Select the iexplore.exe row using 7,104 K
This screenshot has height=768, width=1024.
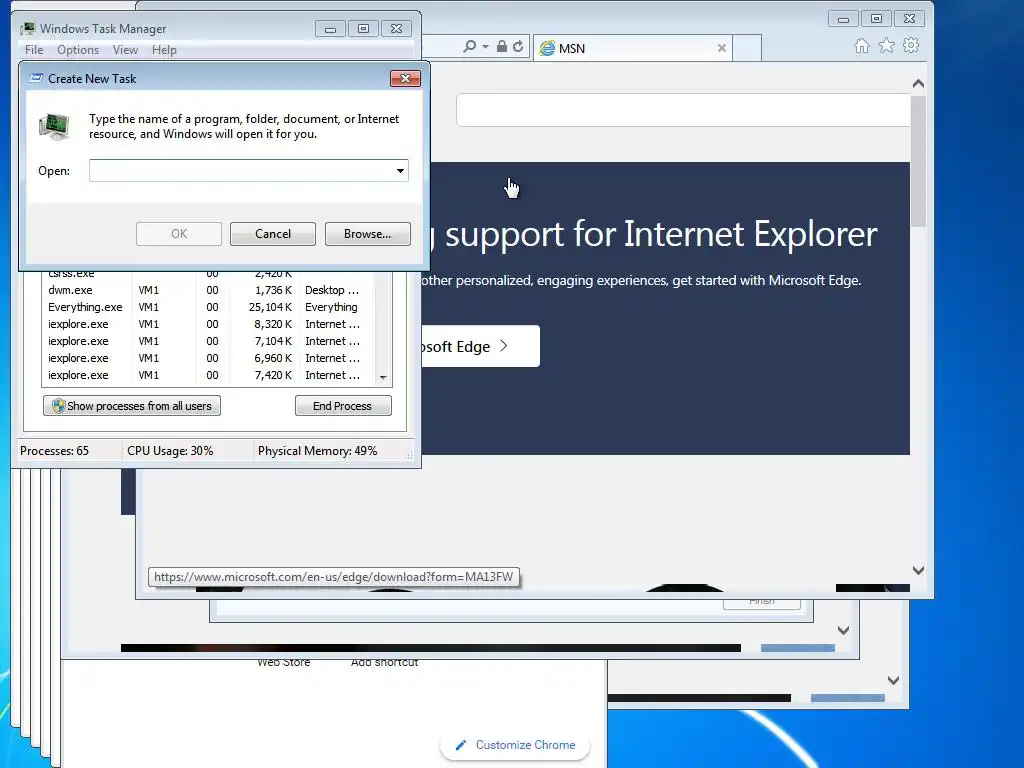pyautogui.click(x=208, y=341)
